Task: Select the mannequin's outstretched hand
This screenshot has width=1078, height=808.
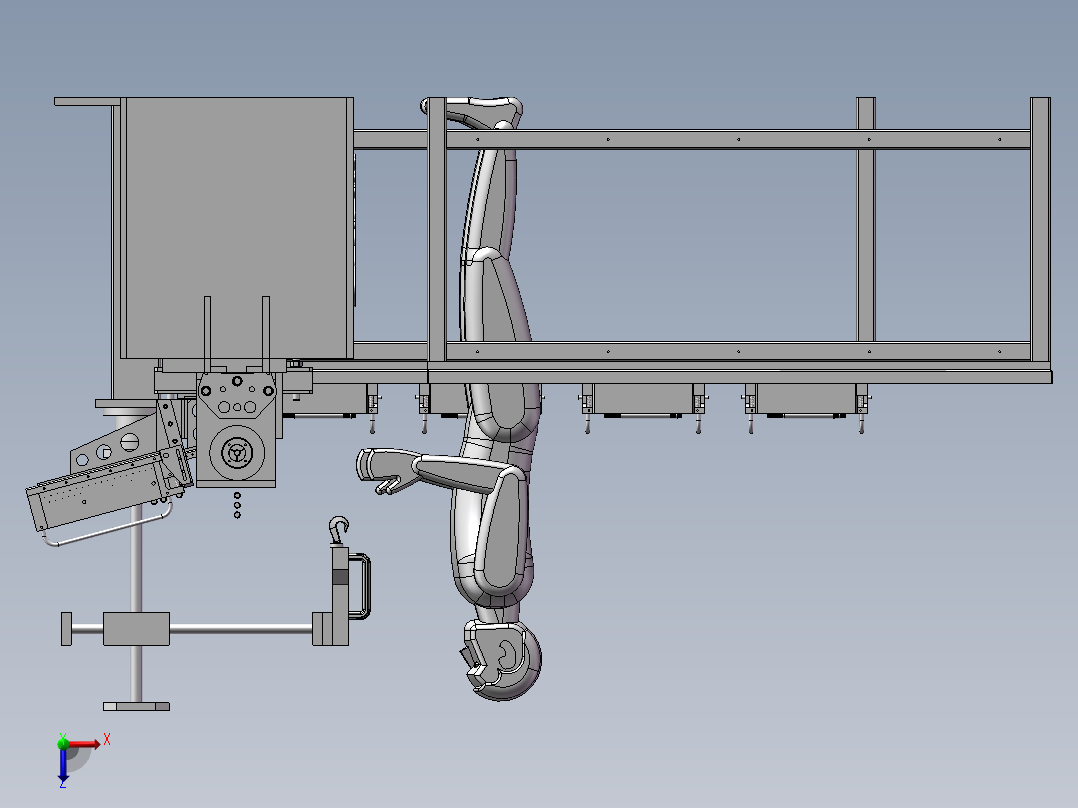Action: (386, 470)
